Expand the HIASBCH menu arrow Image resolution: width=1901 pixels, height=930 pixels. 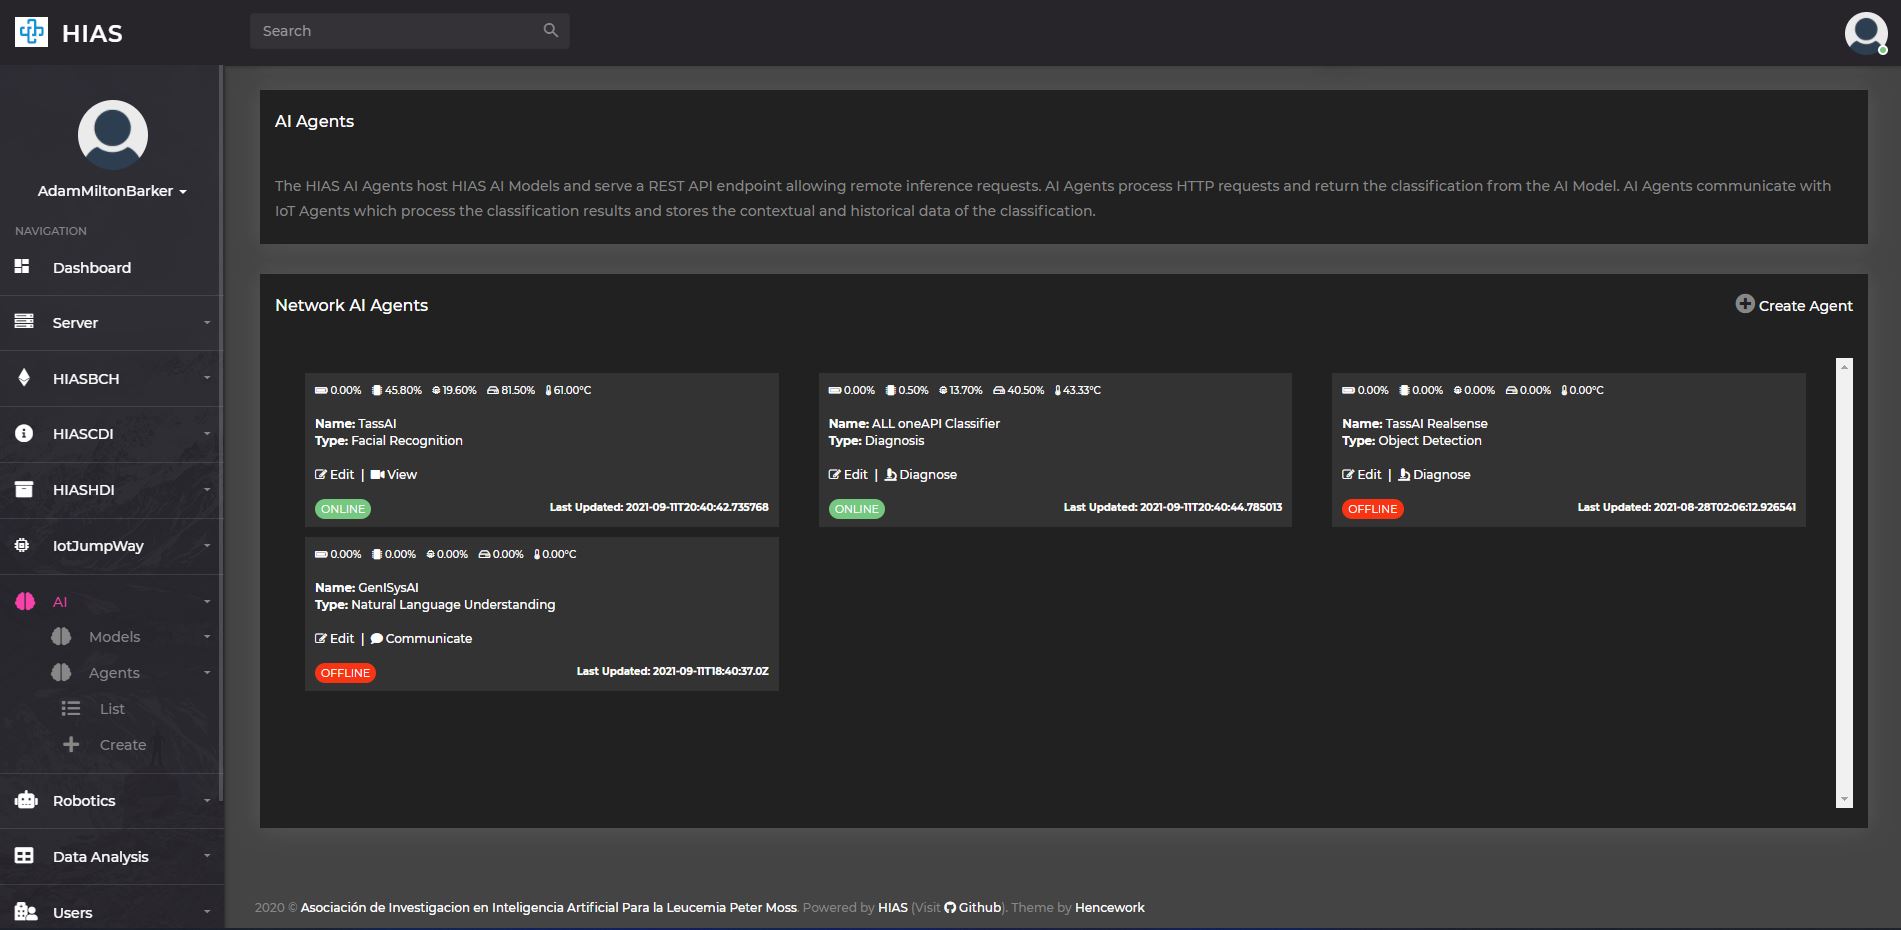(207, 378)
